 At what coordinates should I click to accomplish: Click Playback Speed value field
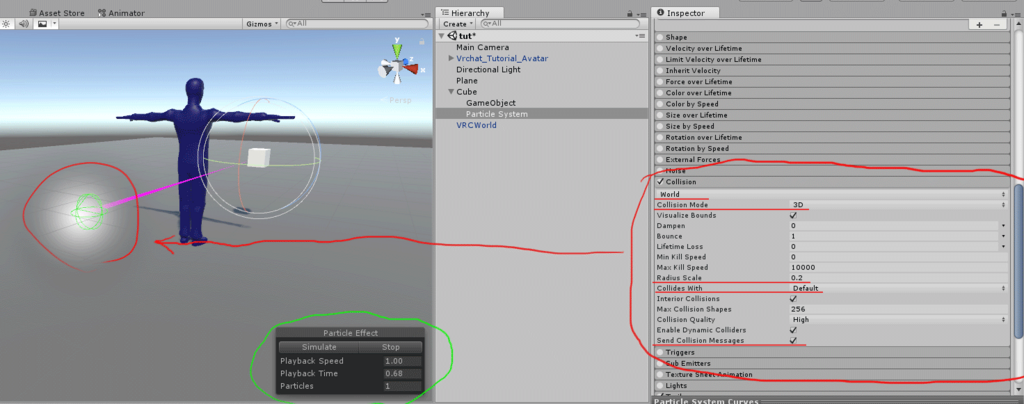pyautogui.click(x=402, y=361)
